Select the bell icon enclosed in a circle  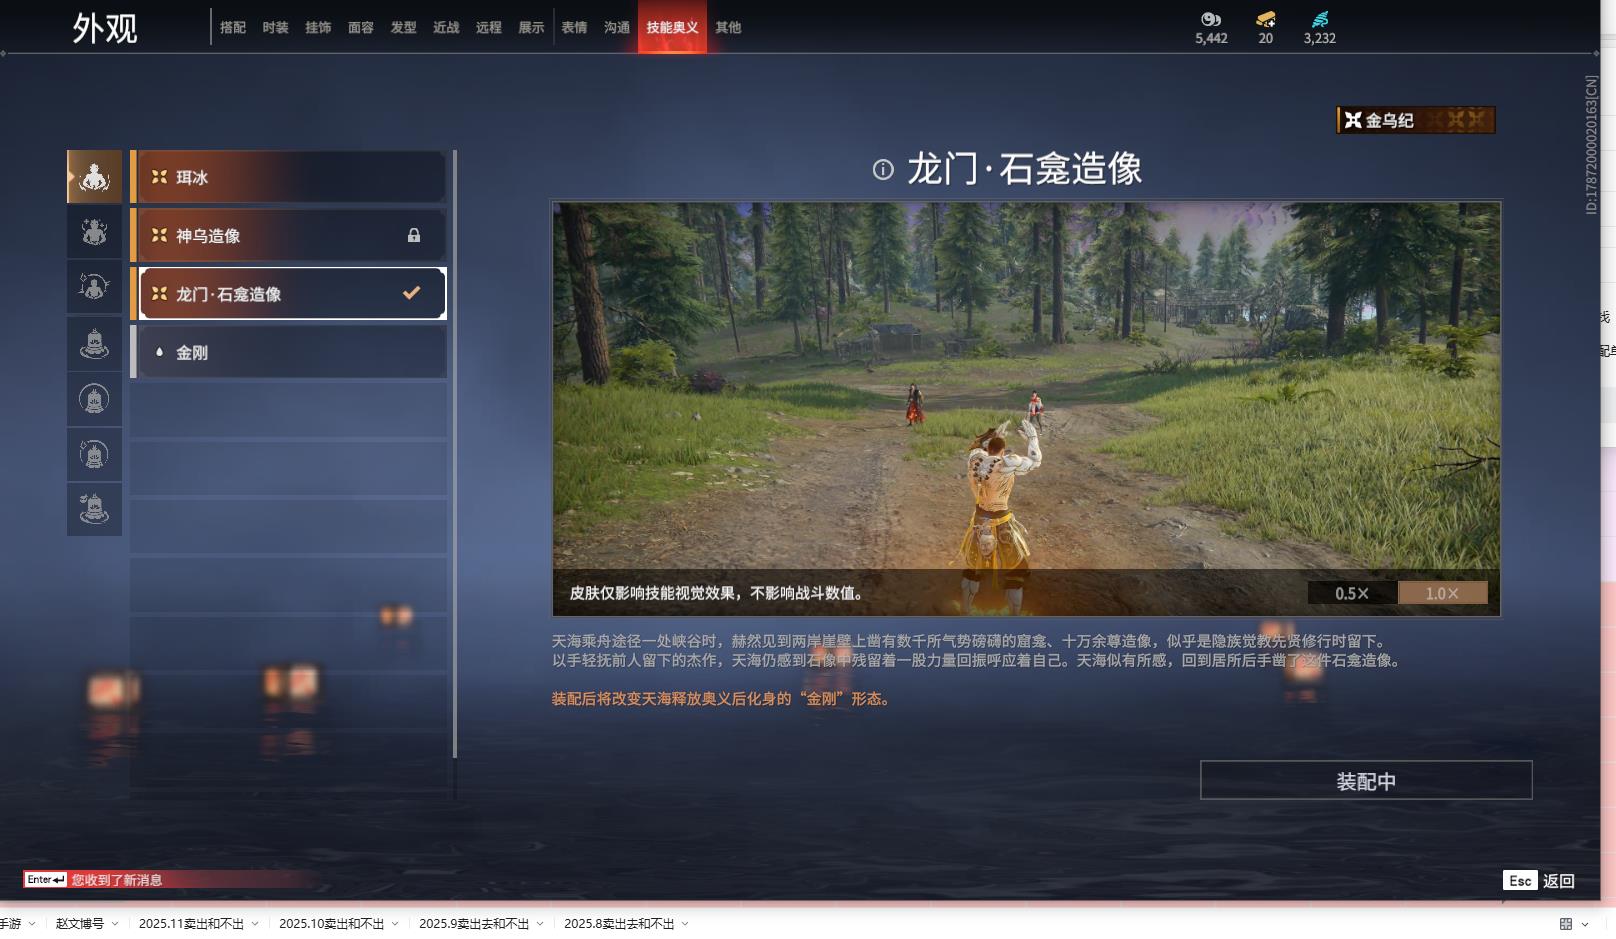[94, 399]
